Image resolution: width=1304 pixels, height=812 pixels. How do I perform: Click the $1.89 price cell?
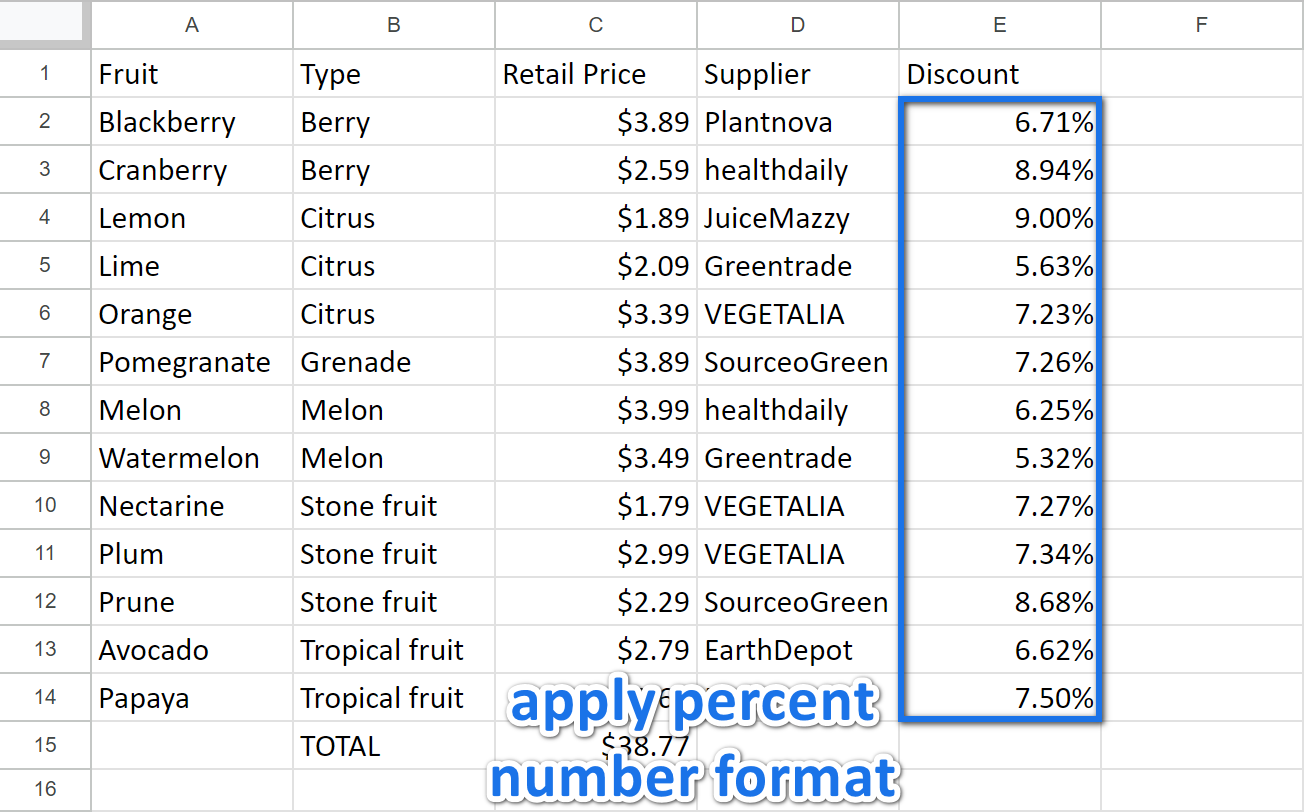pos(596,218)
